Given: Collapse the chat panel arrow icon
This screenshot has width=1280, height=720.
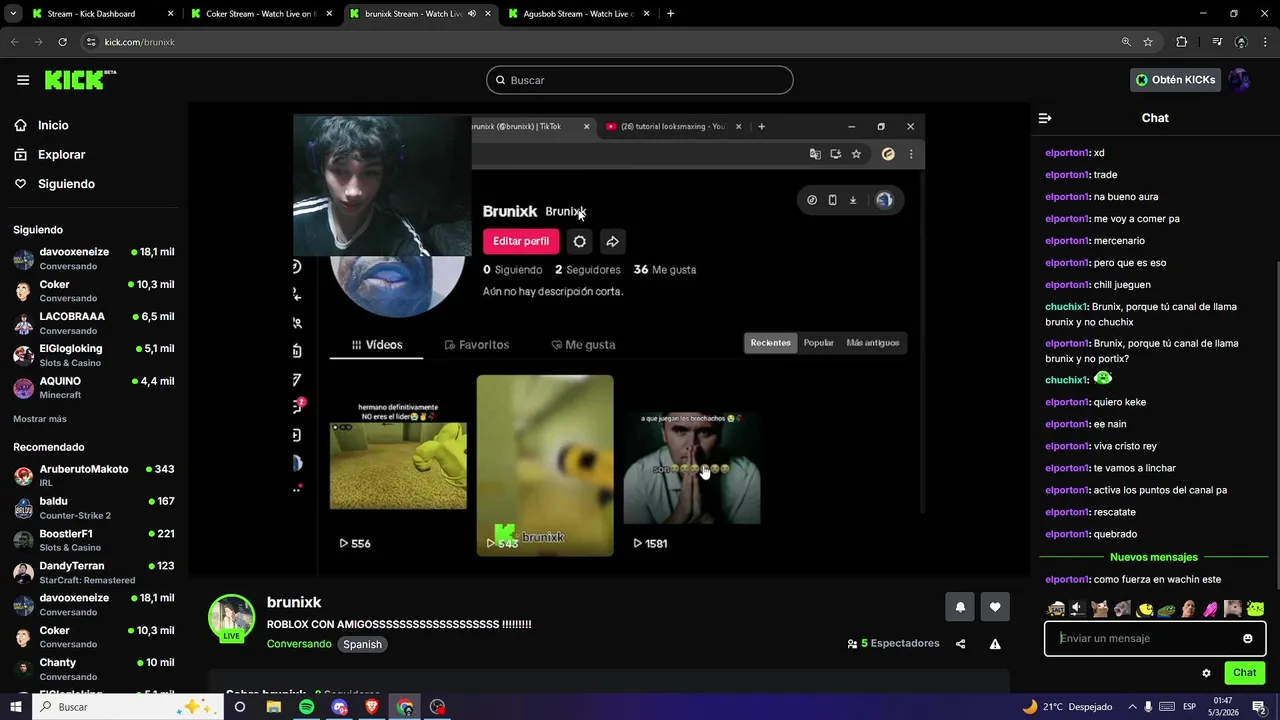Looking at the screenshot, I should click(x=1045, y=118).
